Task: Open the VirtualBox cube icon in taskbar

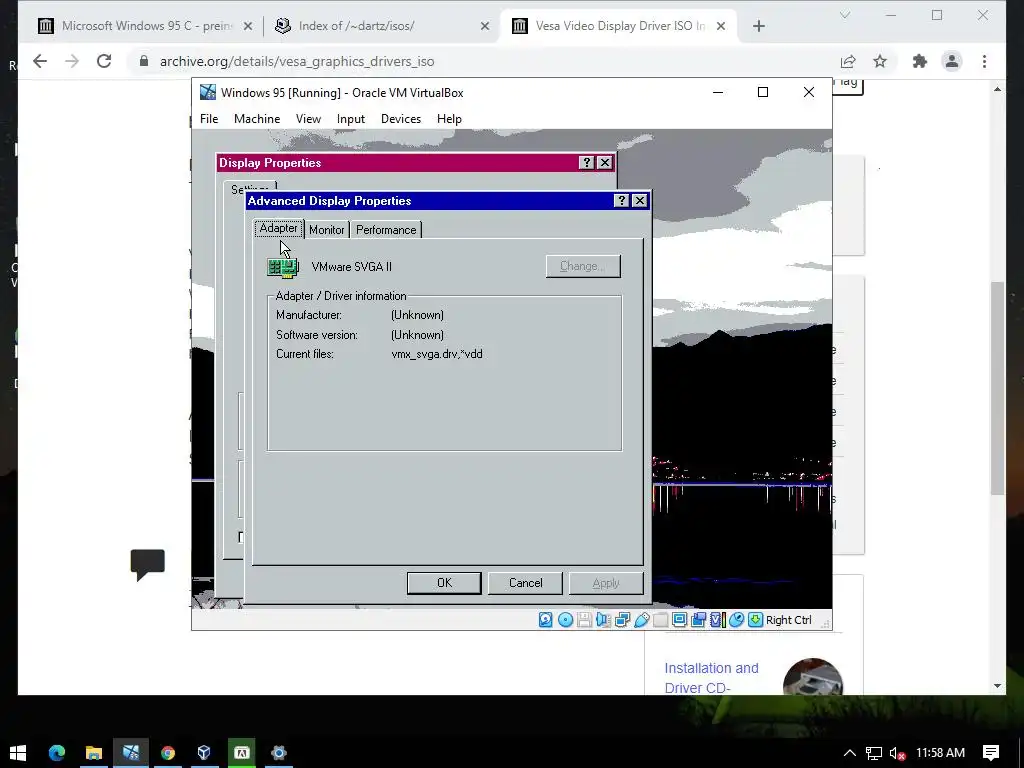Action: pyautogui.click(x=204, y=753)
